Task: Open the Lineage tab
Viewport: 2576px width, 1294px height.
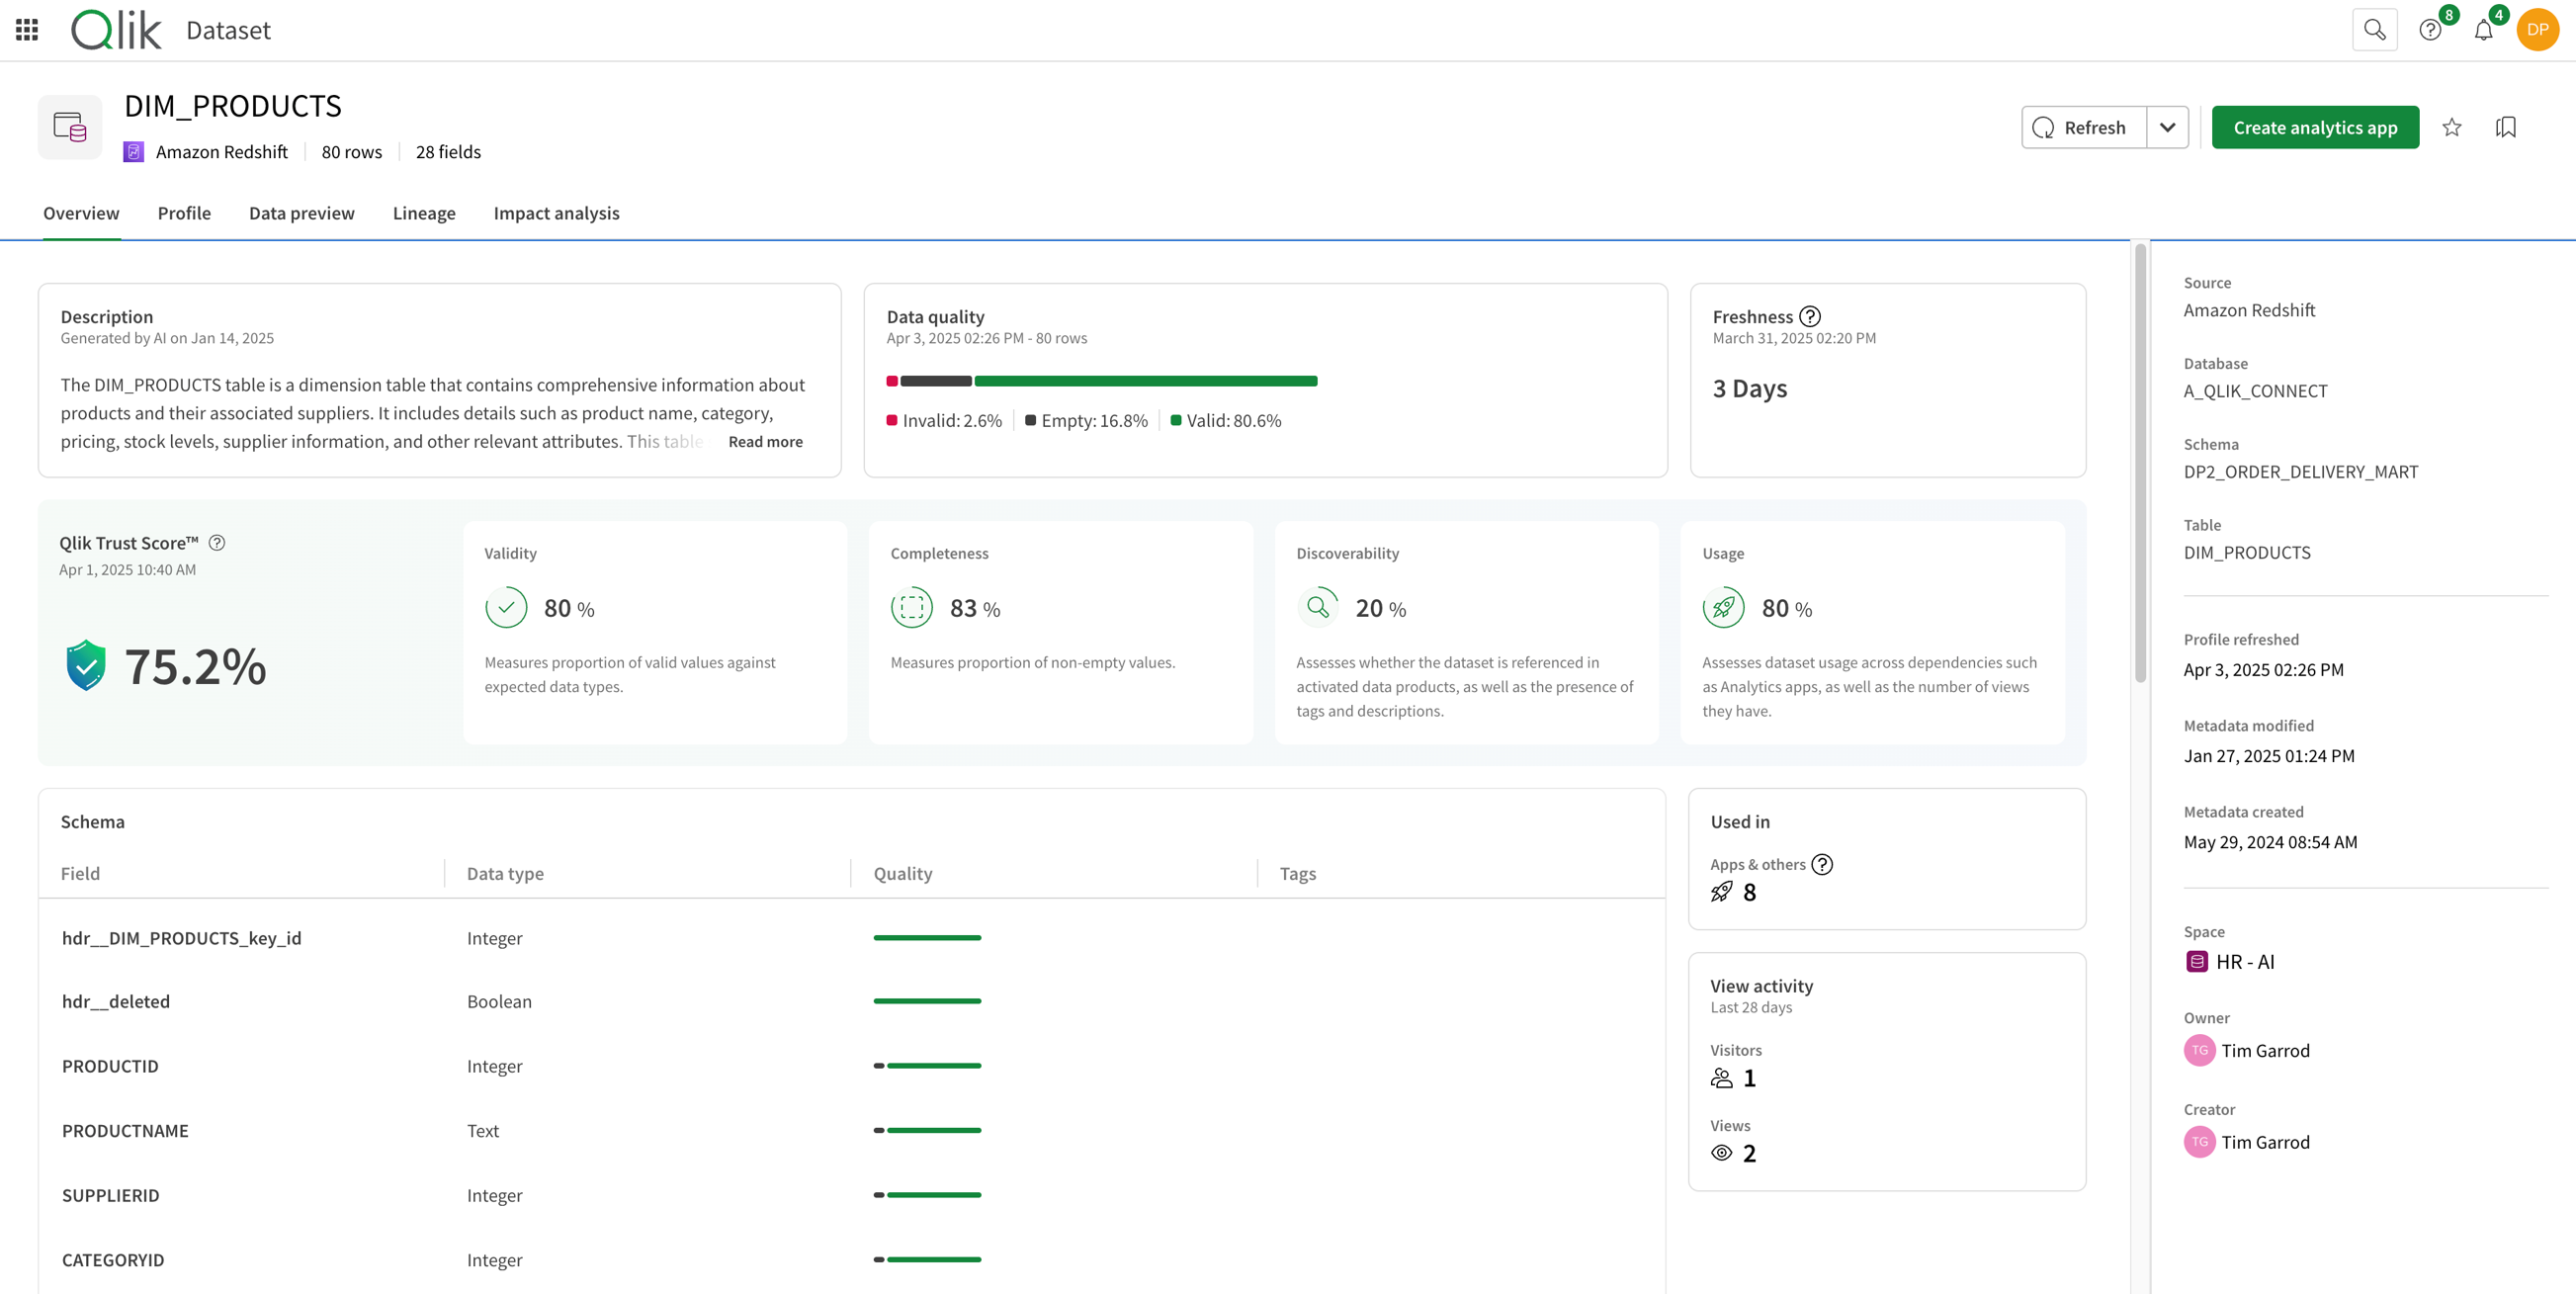Action: pyautogui.click(x=424, y=213)
